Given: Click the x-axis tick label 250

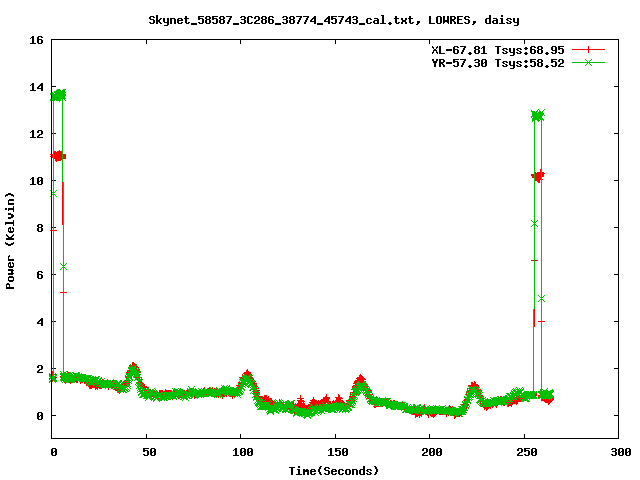Looking at the screenshot, I should pos(527,452).
